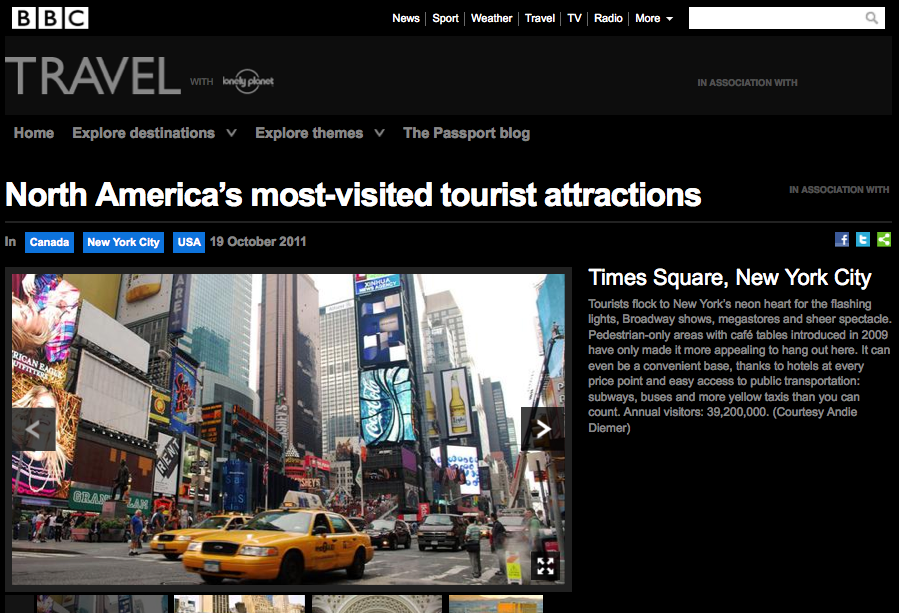Open the Weather section
Screen dimensions: 899x613
point(491,18)
